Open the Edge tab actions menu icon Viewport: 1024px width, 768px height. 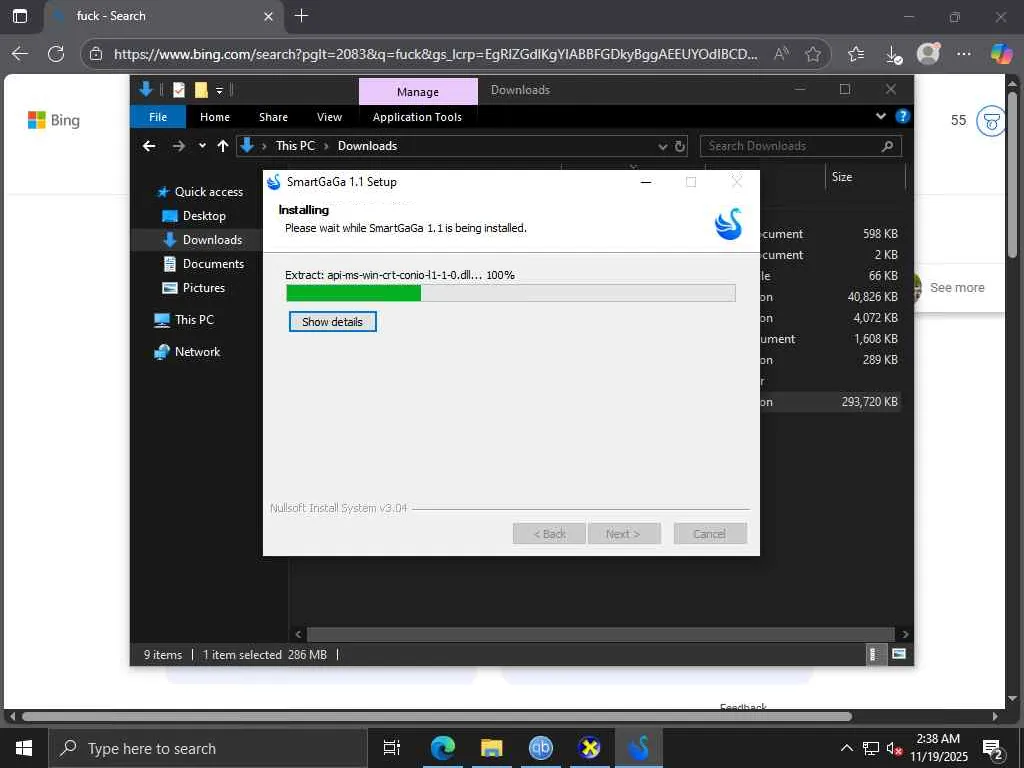pos(20,16)
